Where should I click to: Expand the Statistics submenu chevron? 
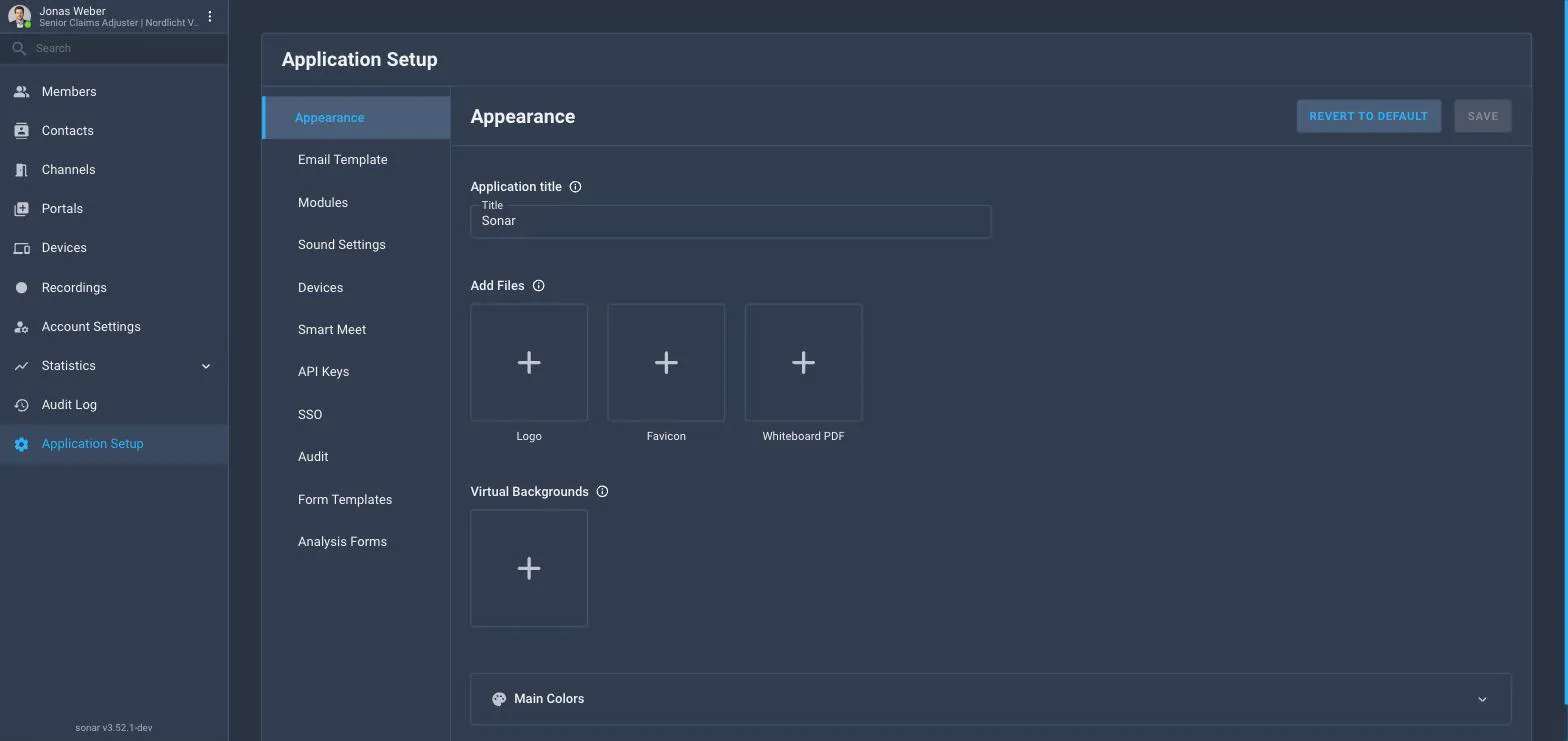click(206, 366)
